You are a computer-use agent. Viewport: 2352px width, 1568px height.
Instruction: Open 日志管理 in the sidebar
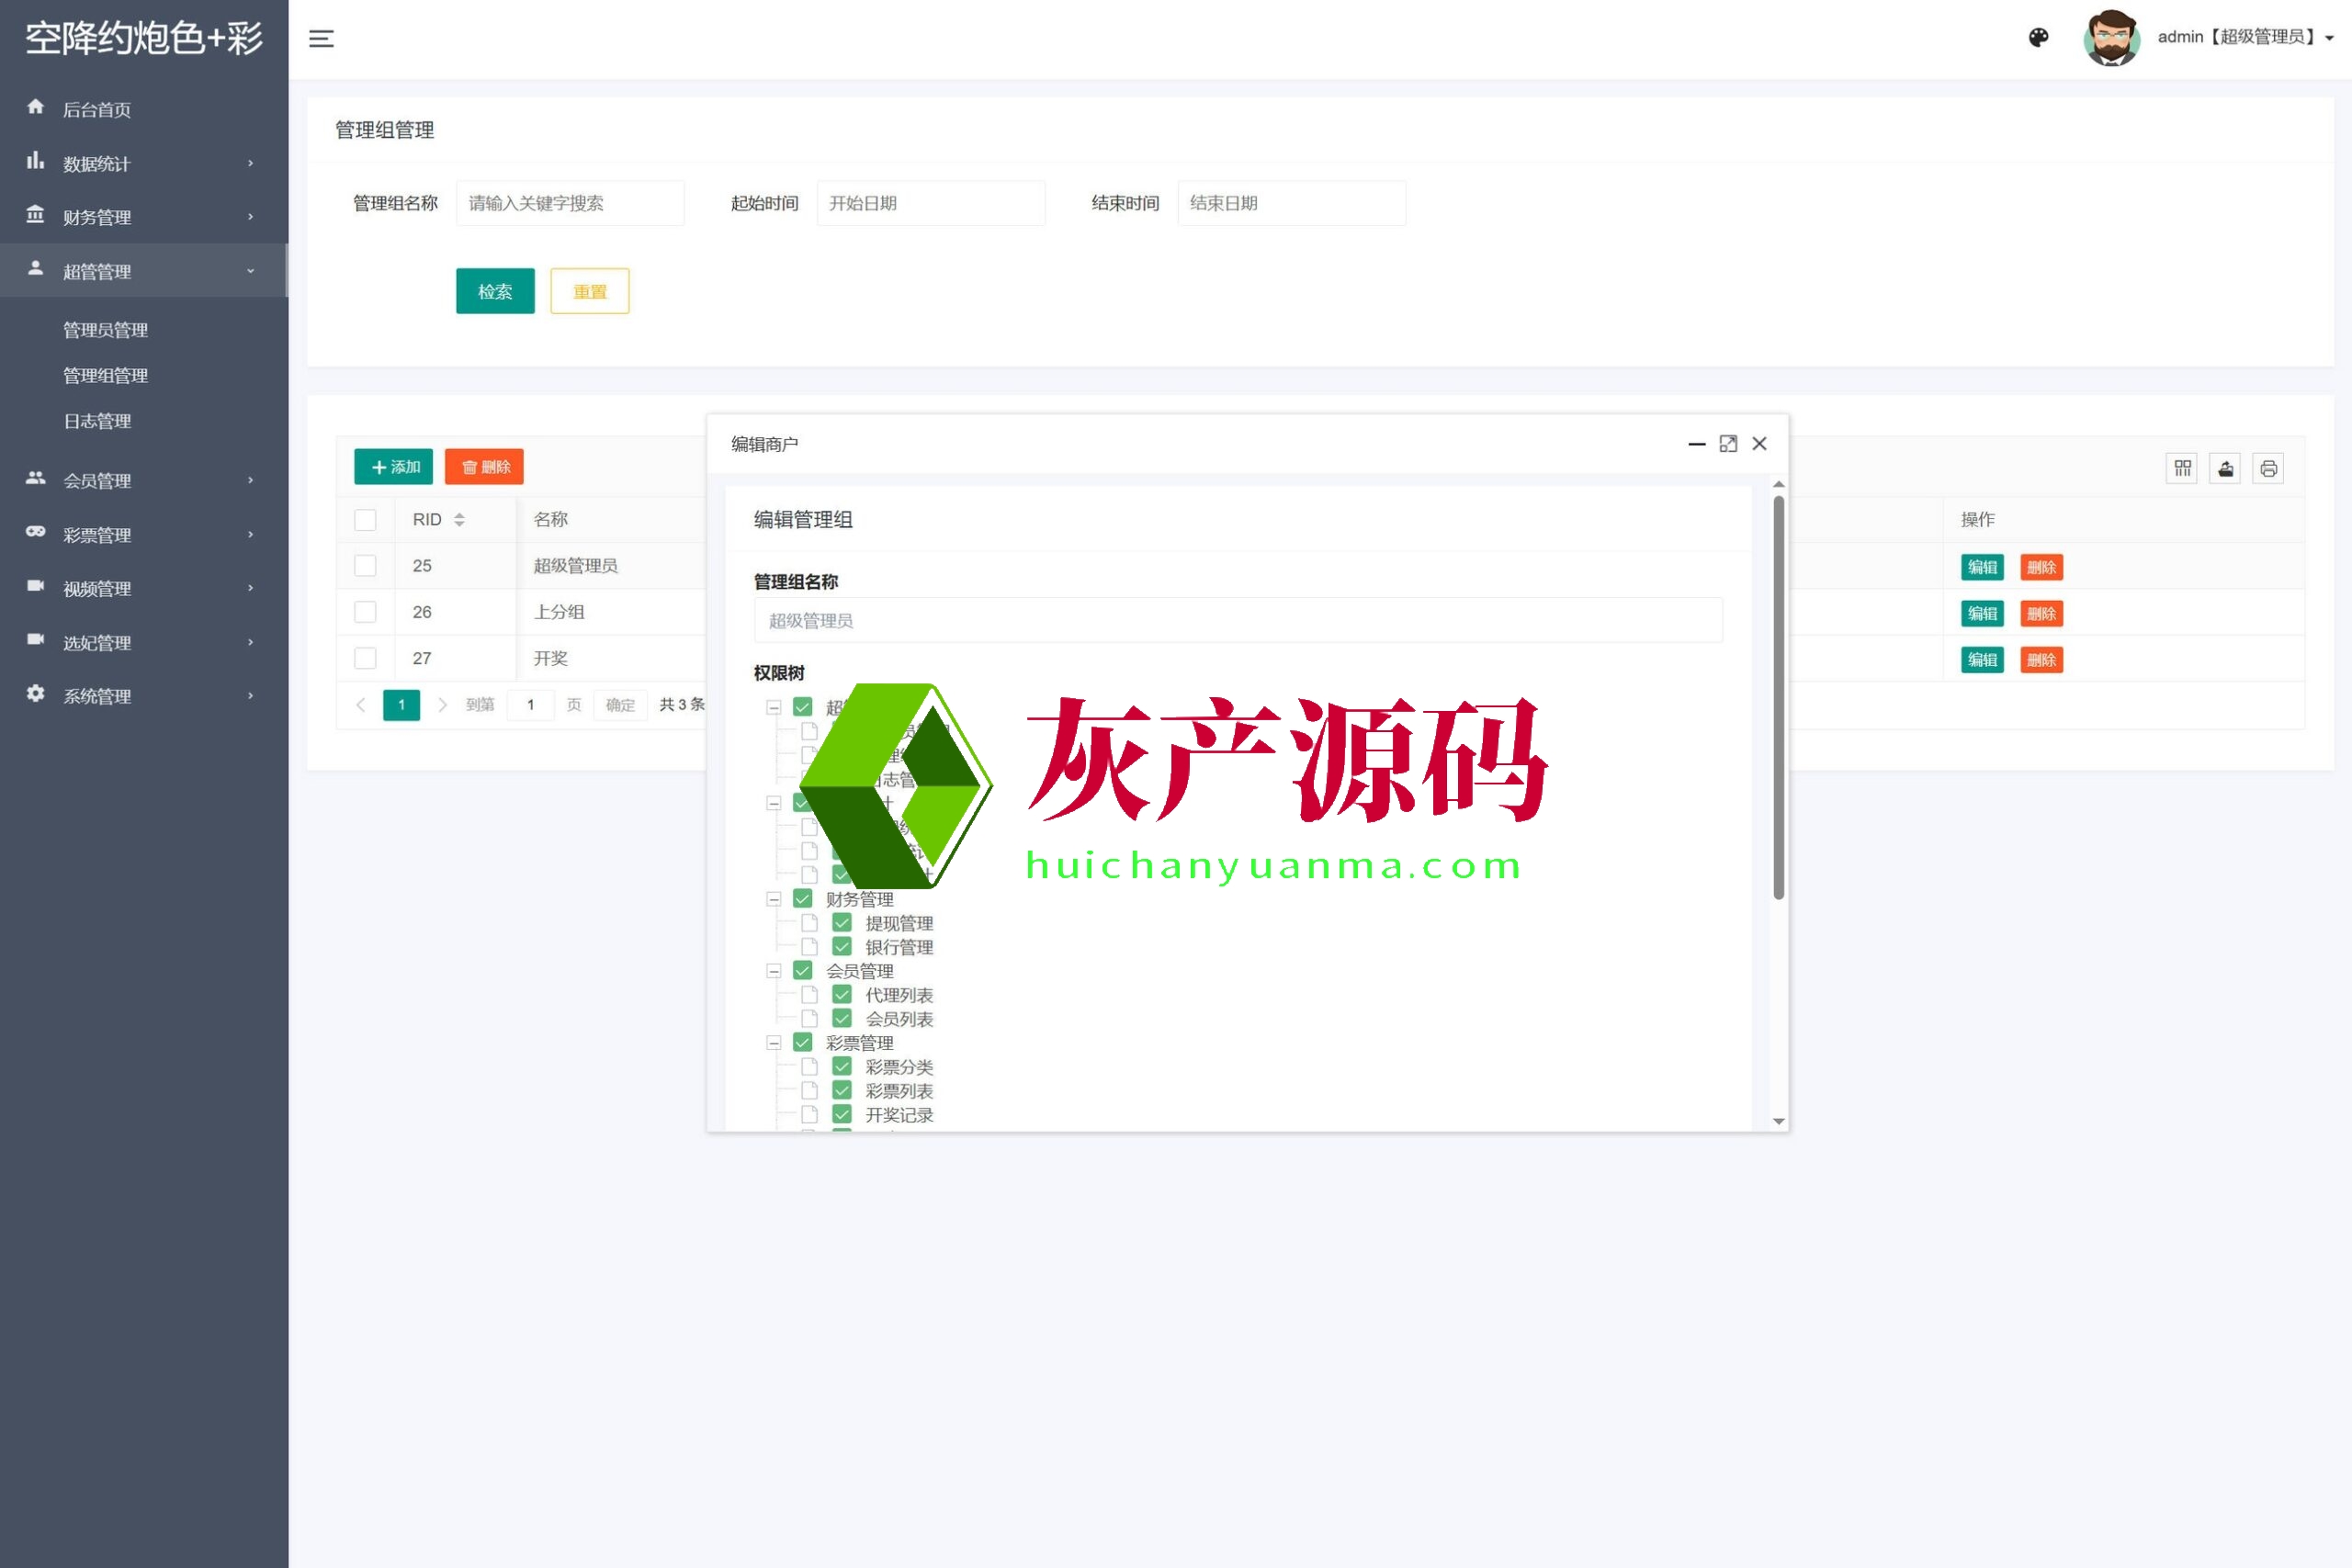pyautogui.click(x=98, y=421)
